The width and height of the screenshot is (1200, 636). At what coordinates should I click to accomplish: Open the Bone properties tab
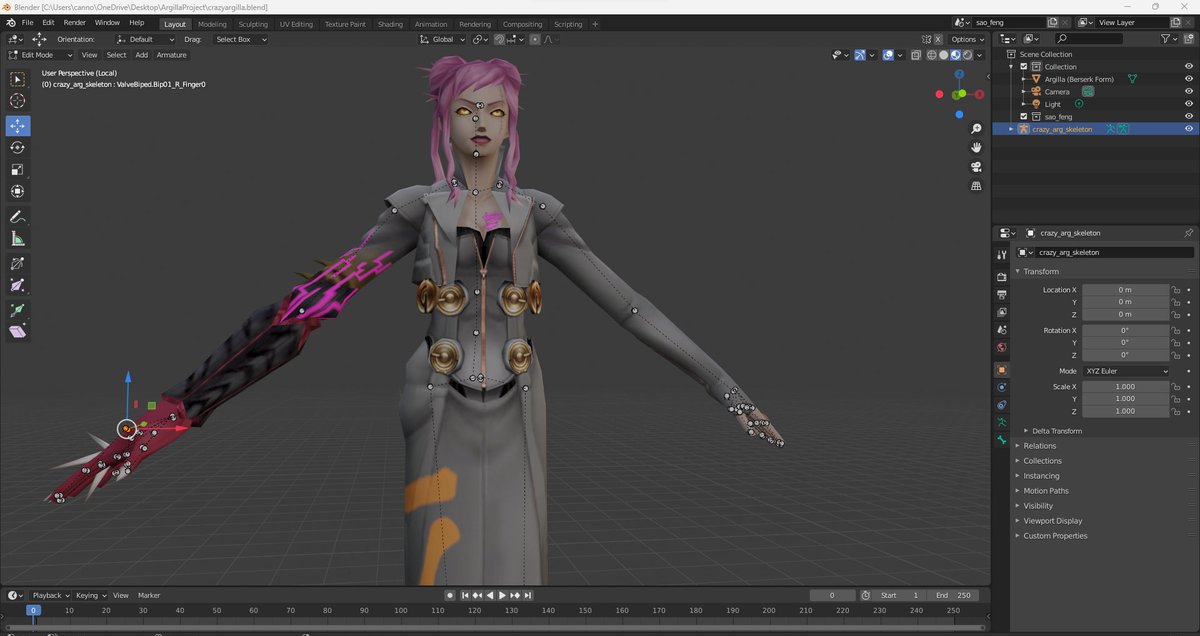tap(1002, 440)
